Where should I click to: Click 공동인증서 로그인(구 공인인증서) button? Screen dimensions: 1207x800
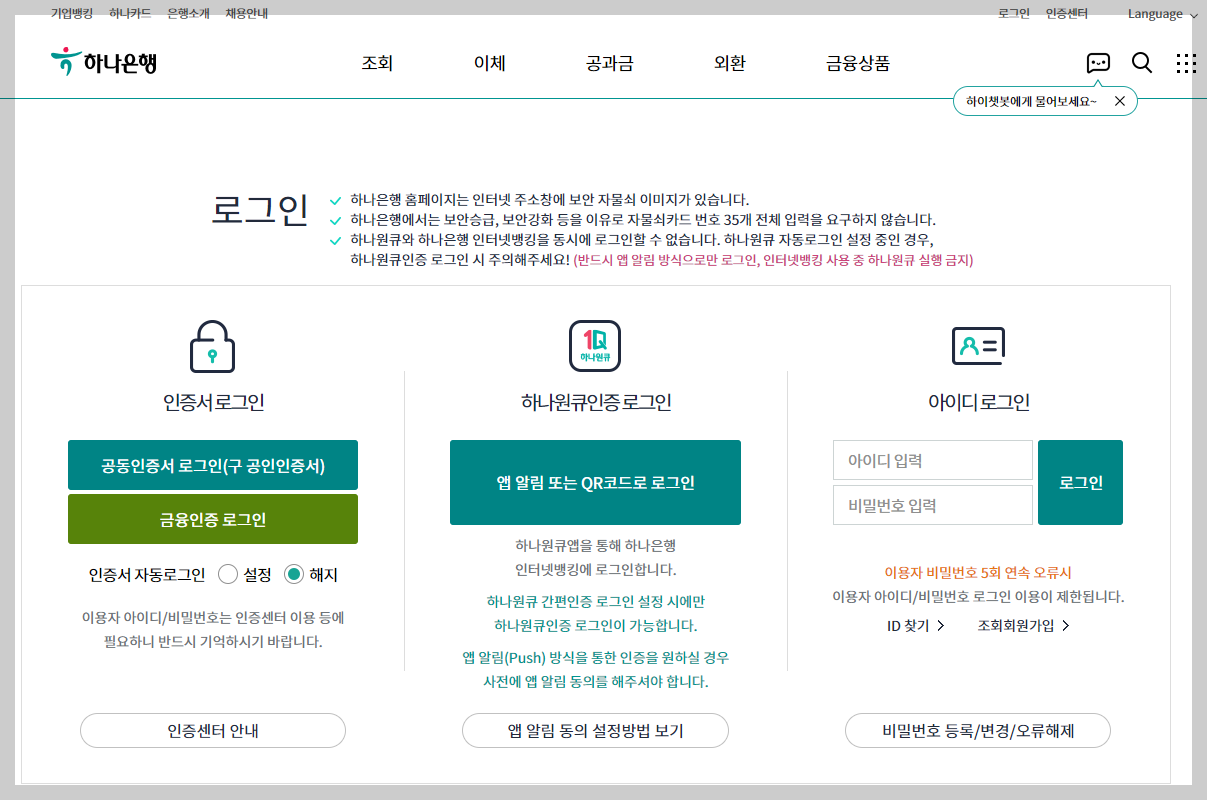tap(213, 465)
